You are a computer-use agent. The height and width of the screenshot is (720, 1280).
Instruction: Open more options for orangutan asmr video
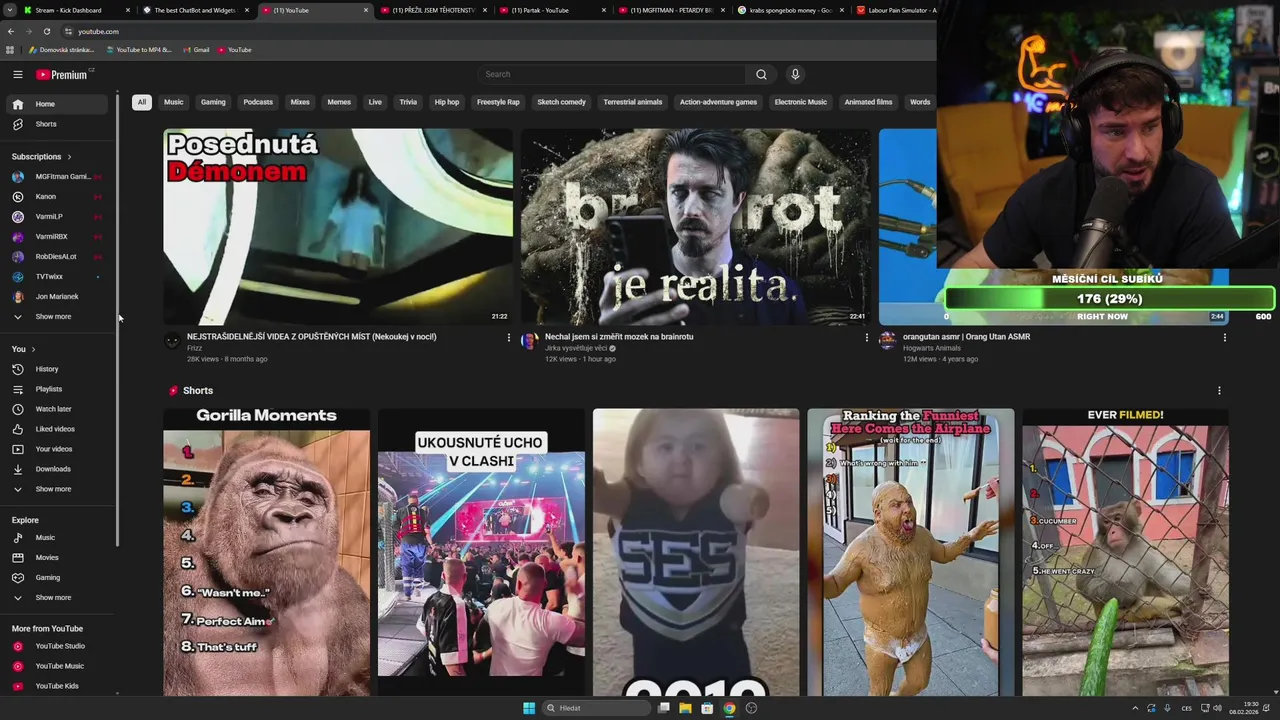pyautogui.click(x=1224, y=338)
